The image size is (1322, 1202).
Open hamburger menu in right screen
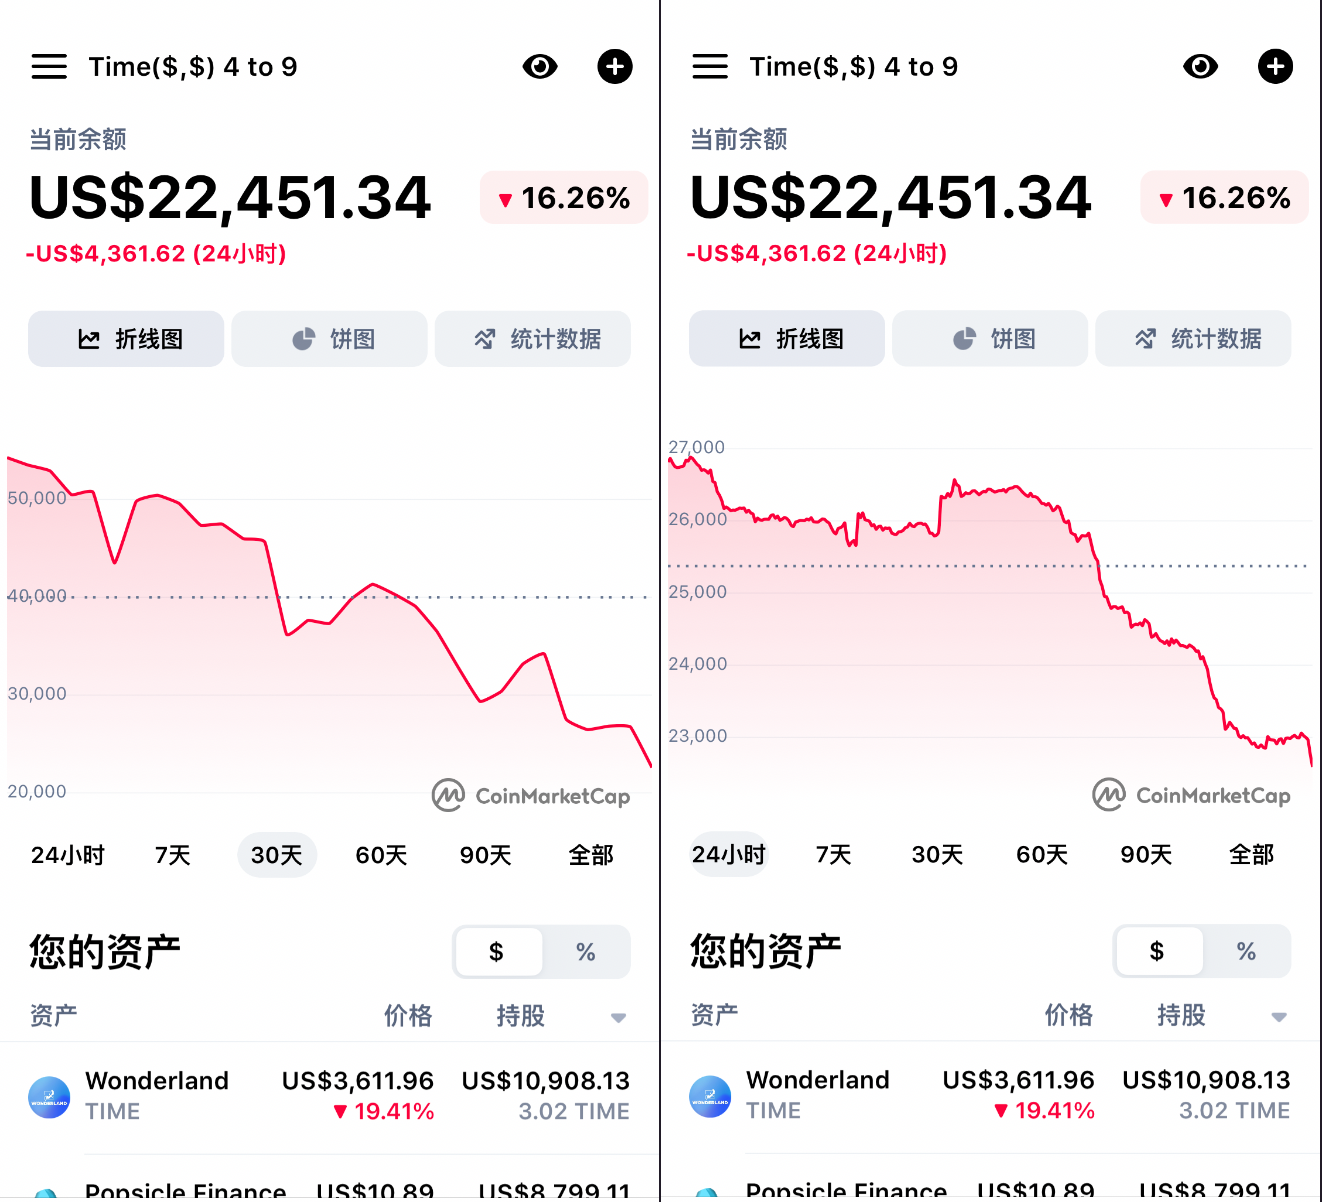tap(710, 67)
